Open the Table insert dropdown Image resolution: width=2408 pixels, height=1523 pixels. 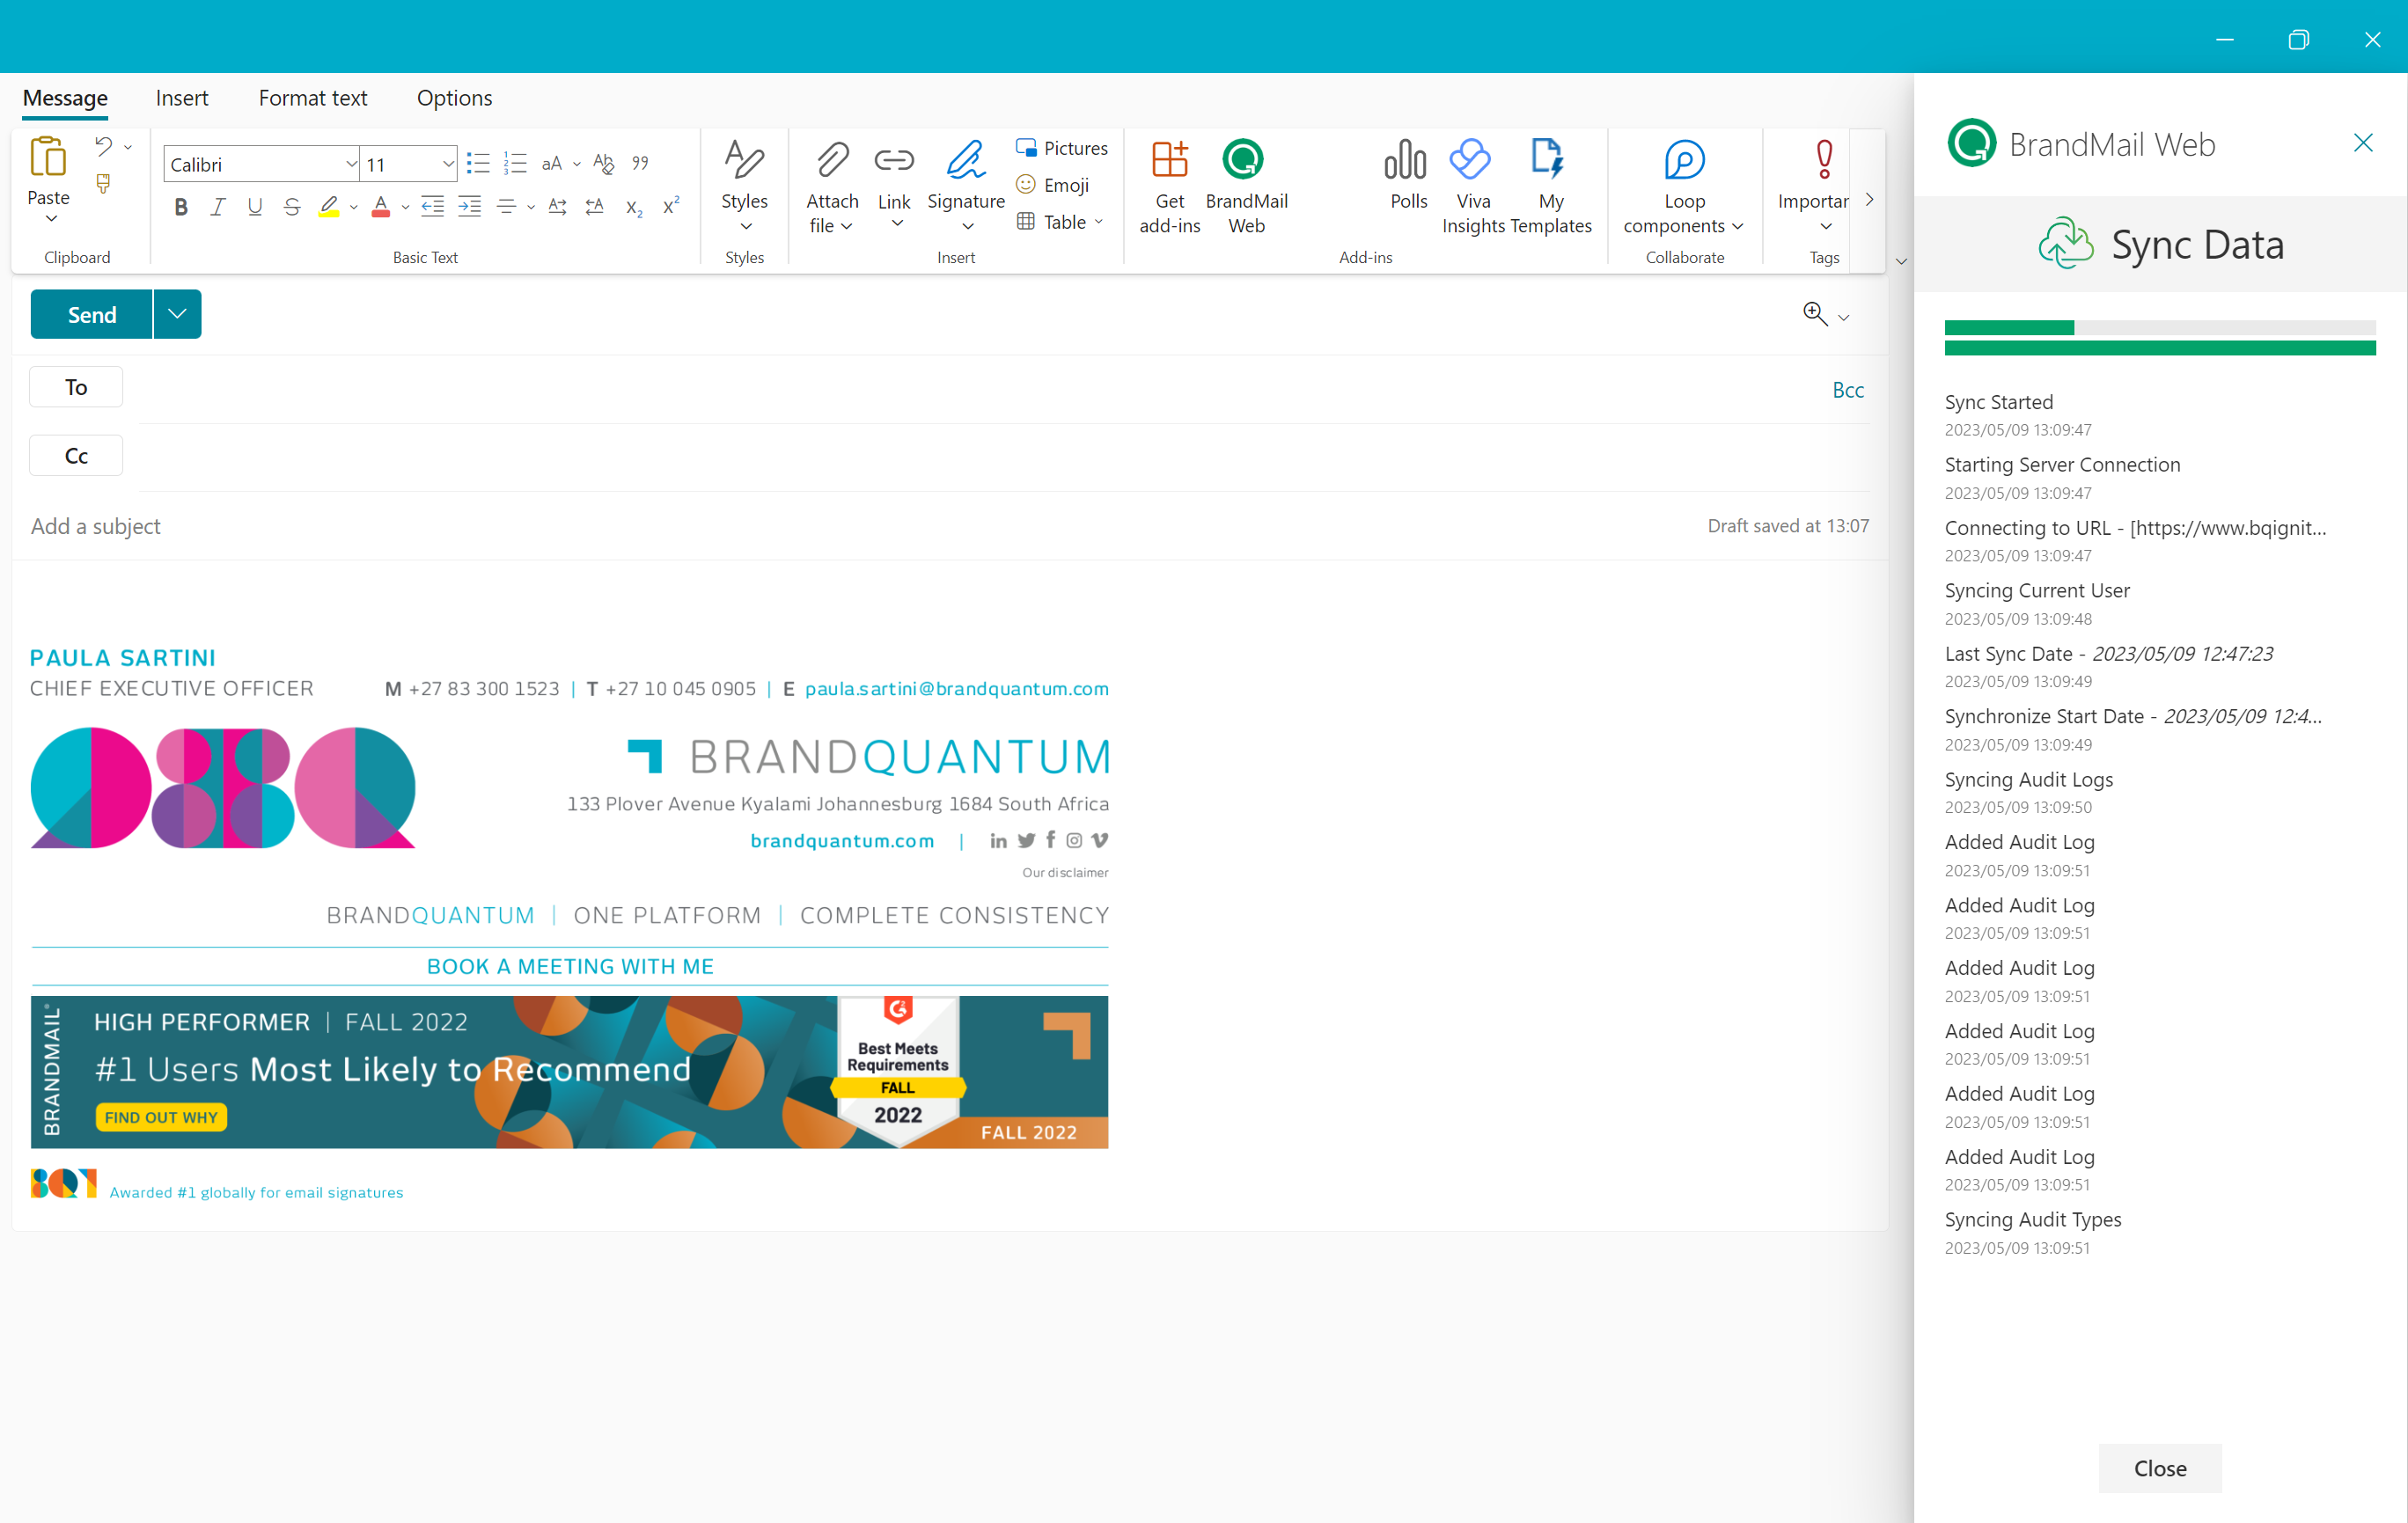[x=1060, y=222]
